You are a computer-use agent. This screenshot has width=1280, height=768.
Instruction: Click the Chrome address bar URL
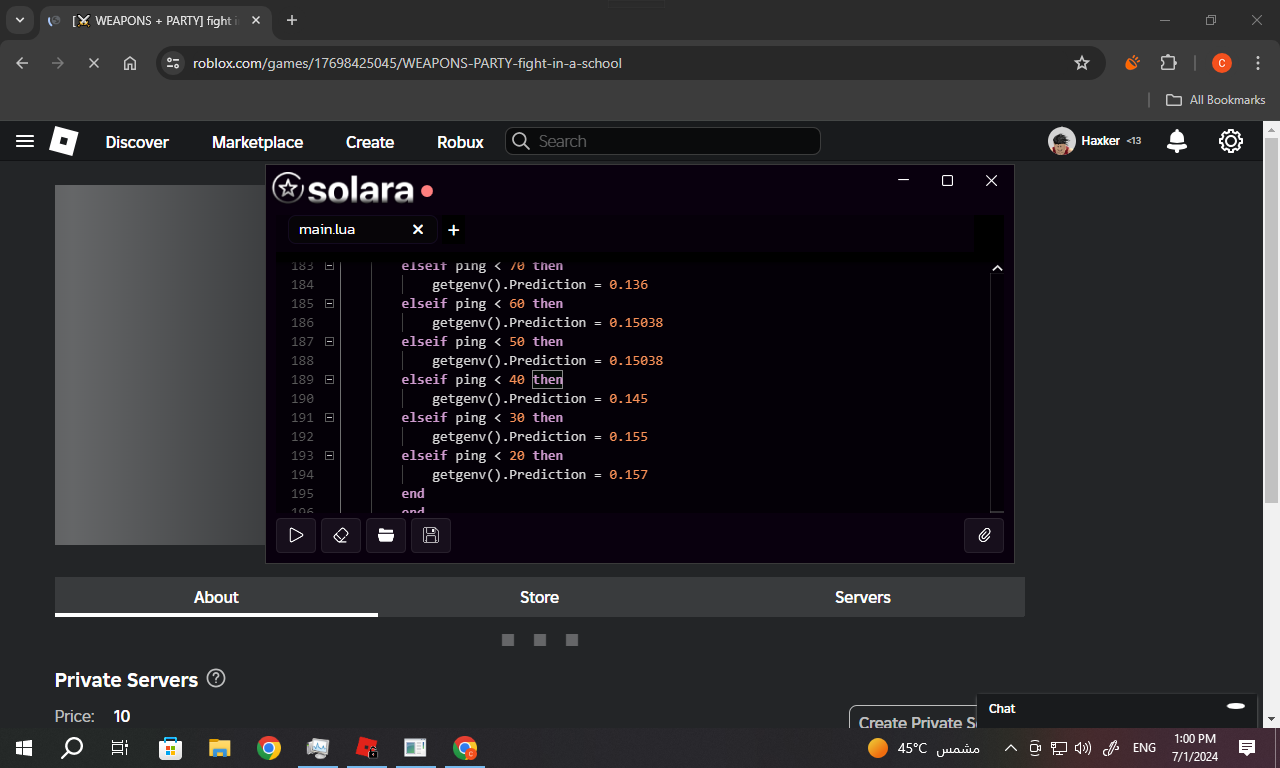pos(407,63)
